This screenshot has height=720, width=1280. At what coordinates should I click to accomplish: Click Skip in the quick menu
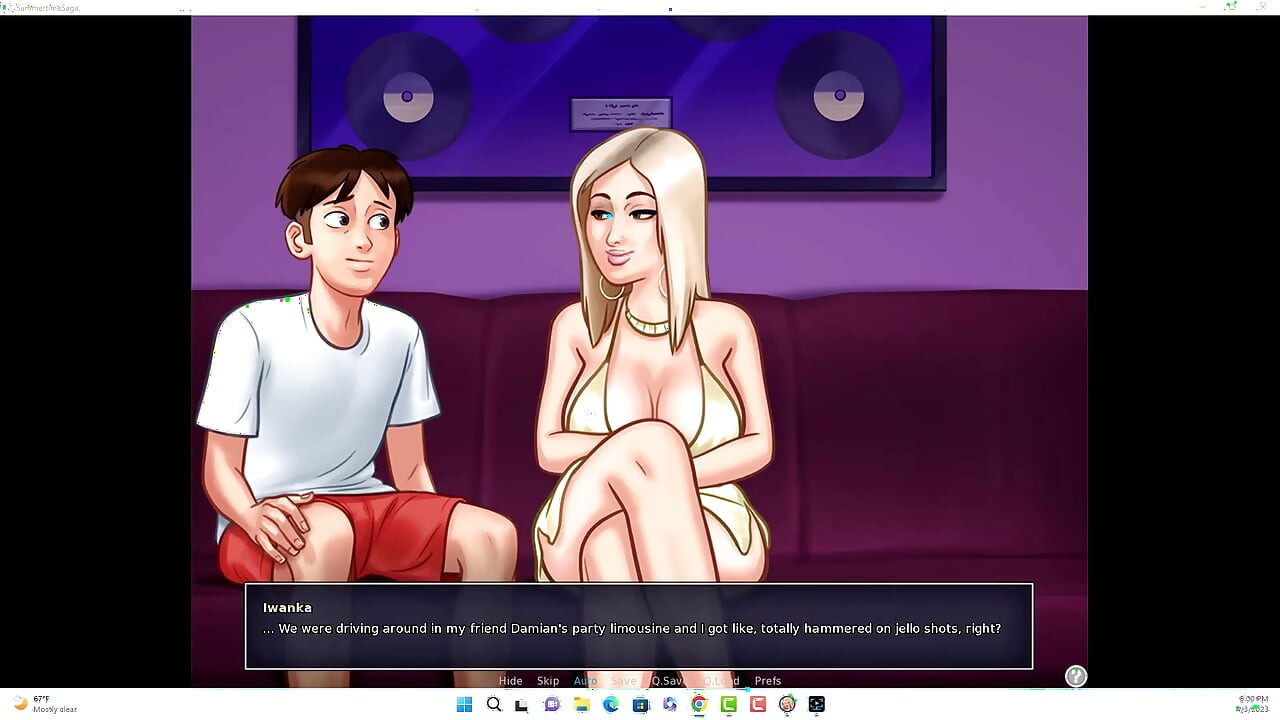tap(548, 681)
